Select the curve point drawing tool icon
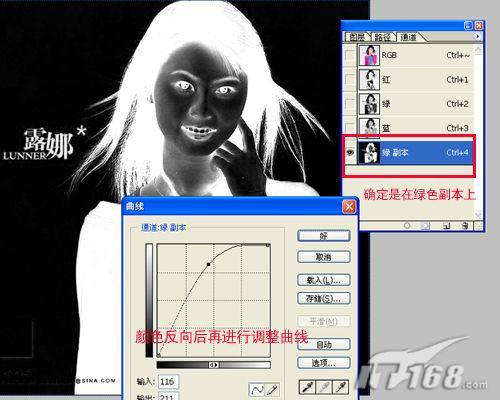Screen dimensions: 500x400 tap(257, 389)
